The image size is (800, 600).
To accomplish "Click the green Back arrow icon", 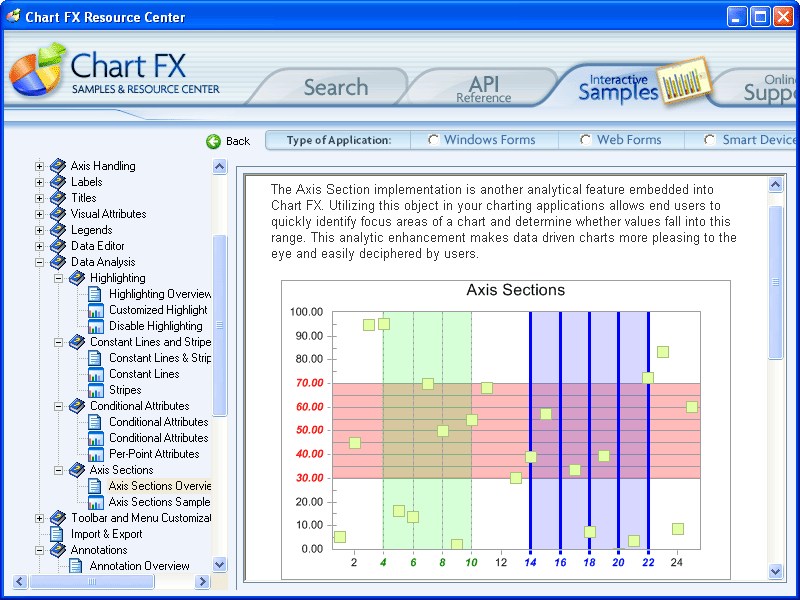I will 213,141.
